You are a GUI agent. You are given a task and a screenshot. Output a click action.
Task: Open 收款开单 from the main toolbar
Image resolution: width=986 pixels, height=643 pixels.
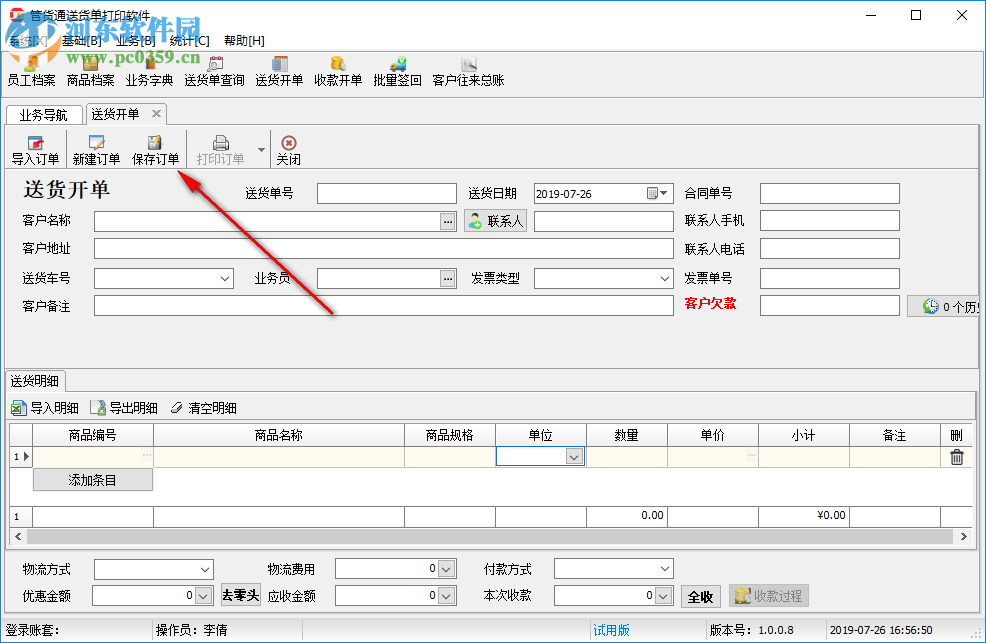click(338, 72)
